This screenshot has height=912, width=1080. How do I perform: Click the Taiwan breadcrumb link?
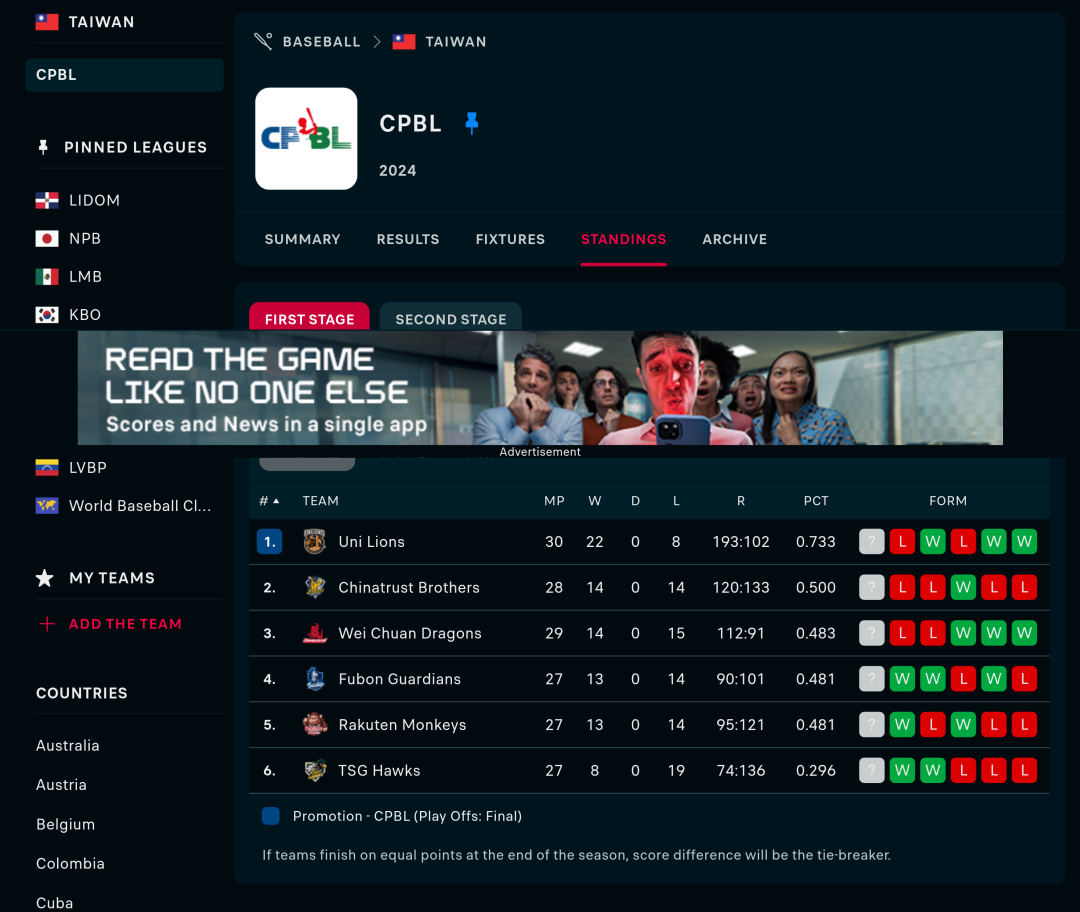pos(455,41)
